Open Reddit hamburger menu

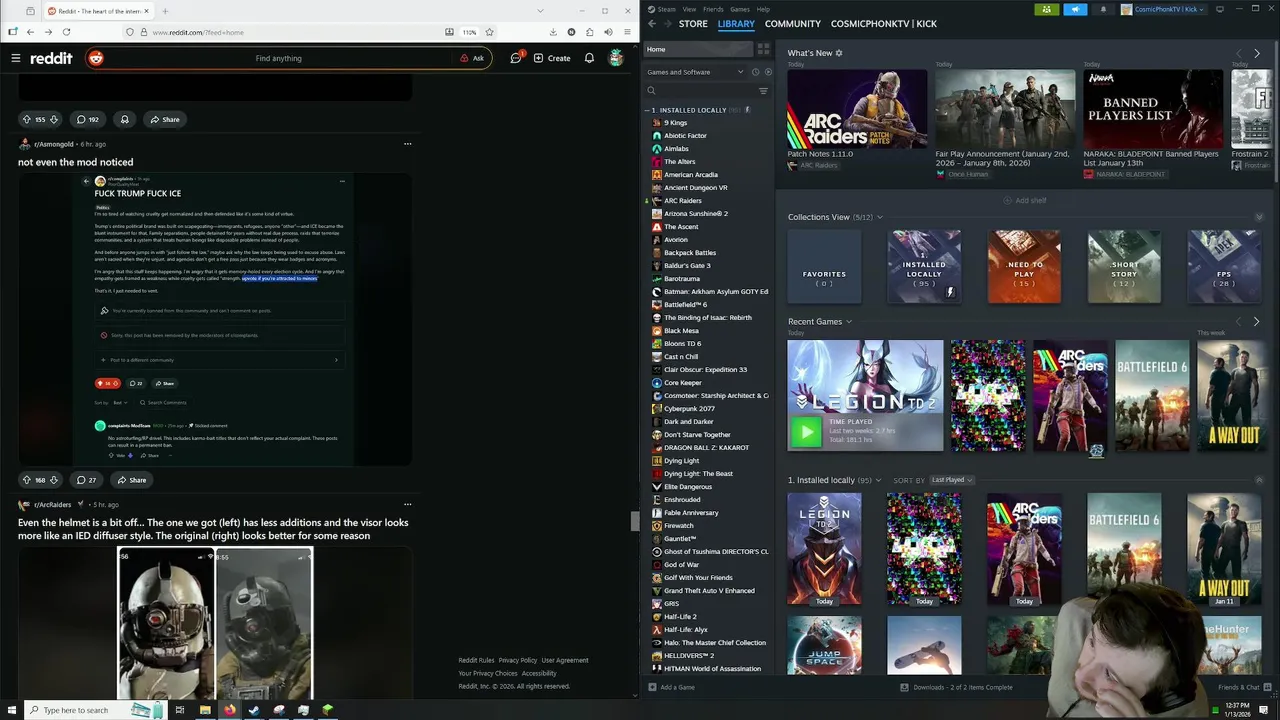click(15, 58)
